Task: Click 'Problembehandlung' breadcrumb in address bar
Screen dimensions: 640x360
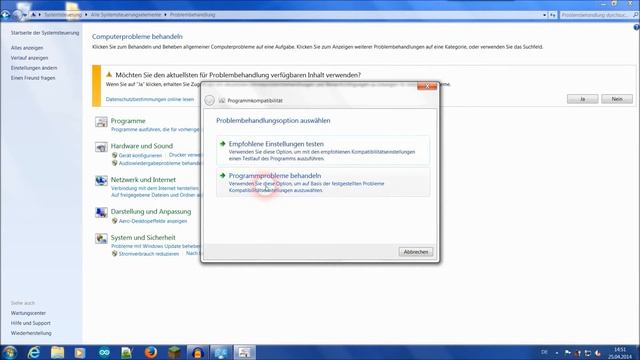Action: pyautogui.click(x=192, y=15)
